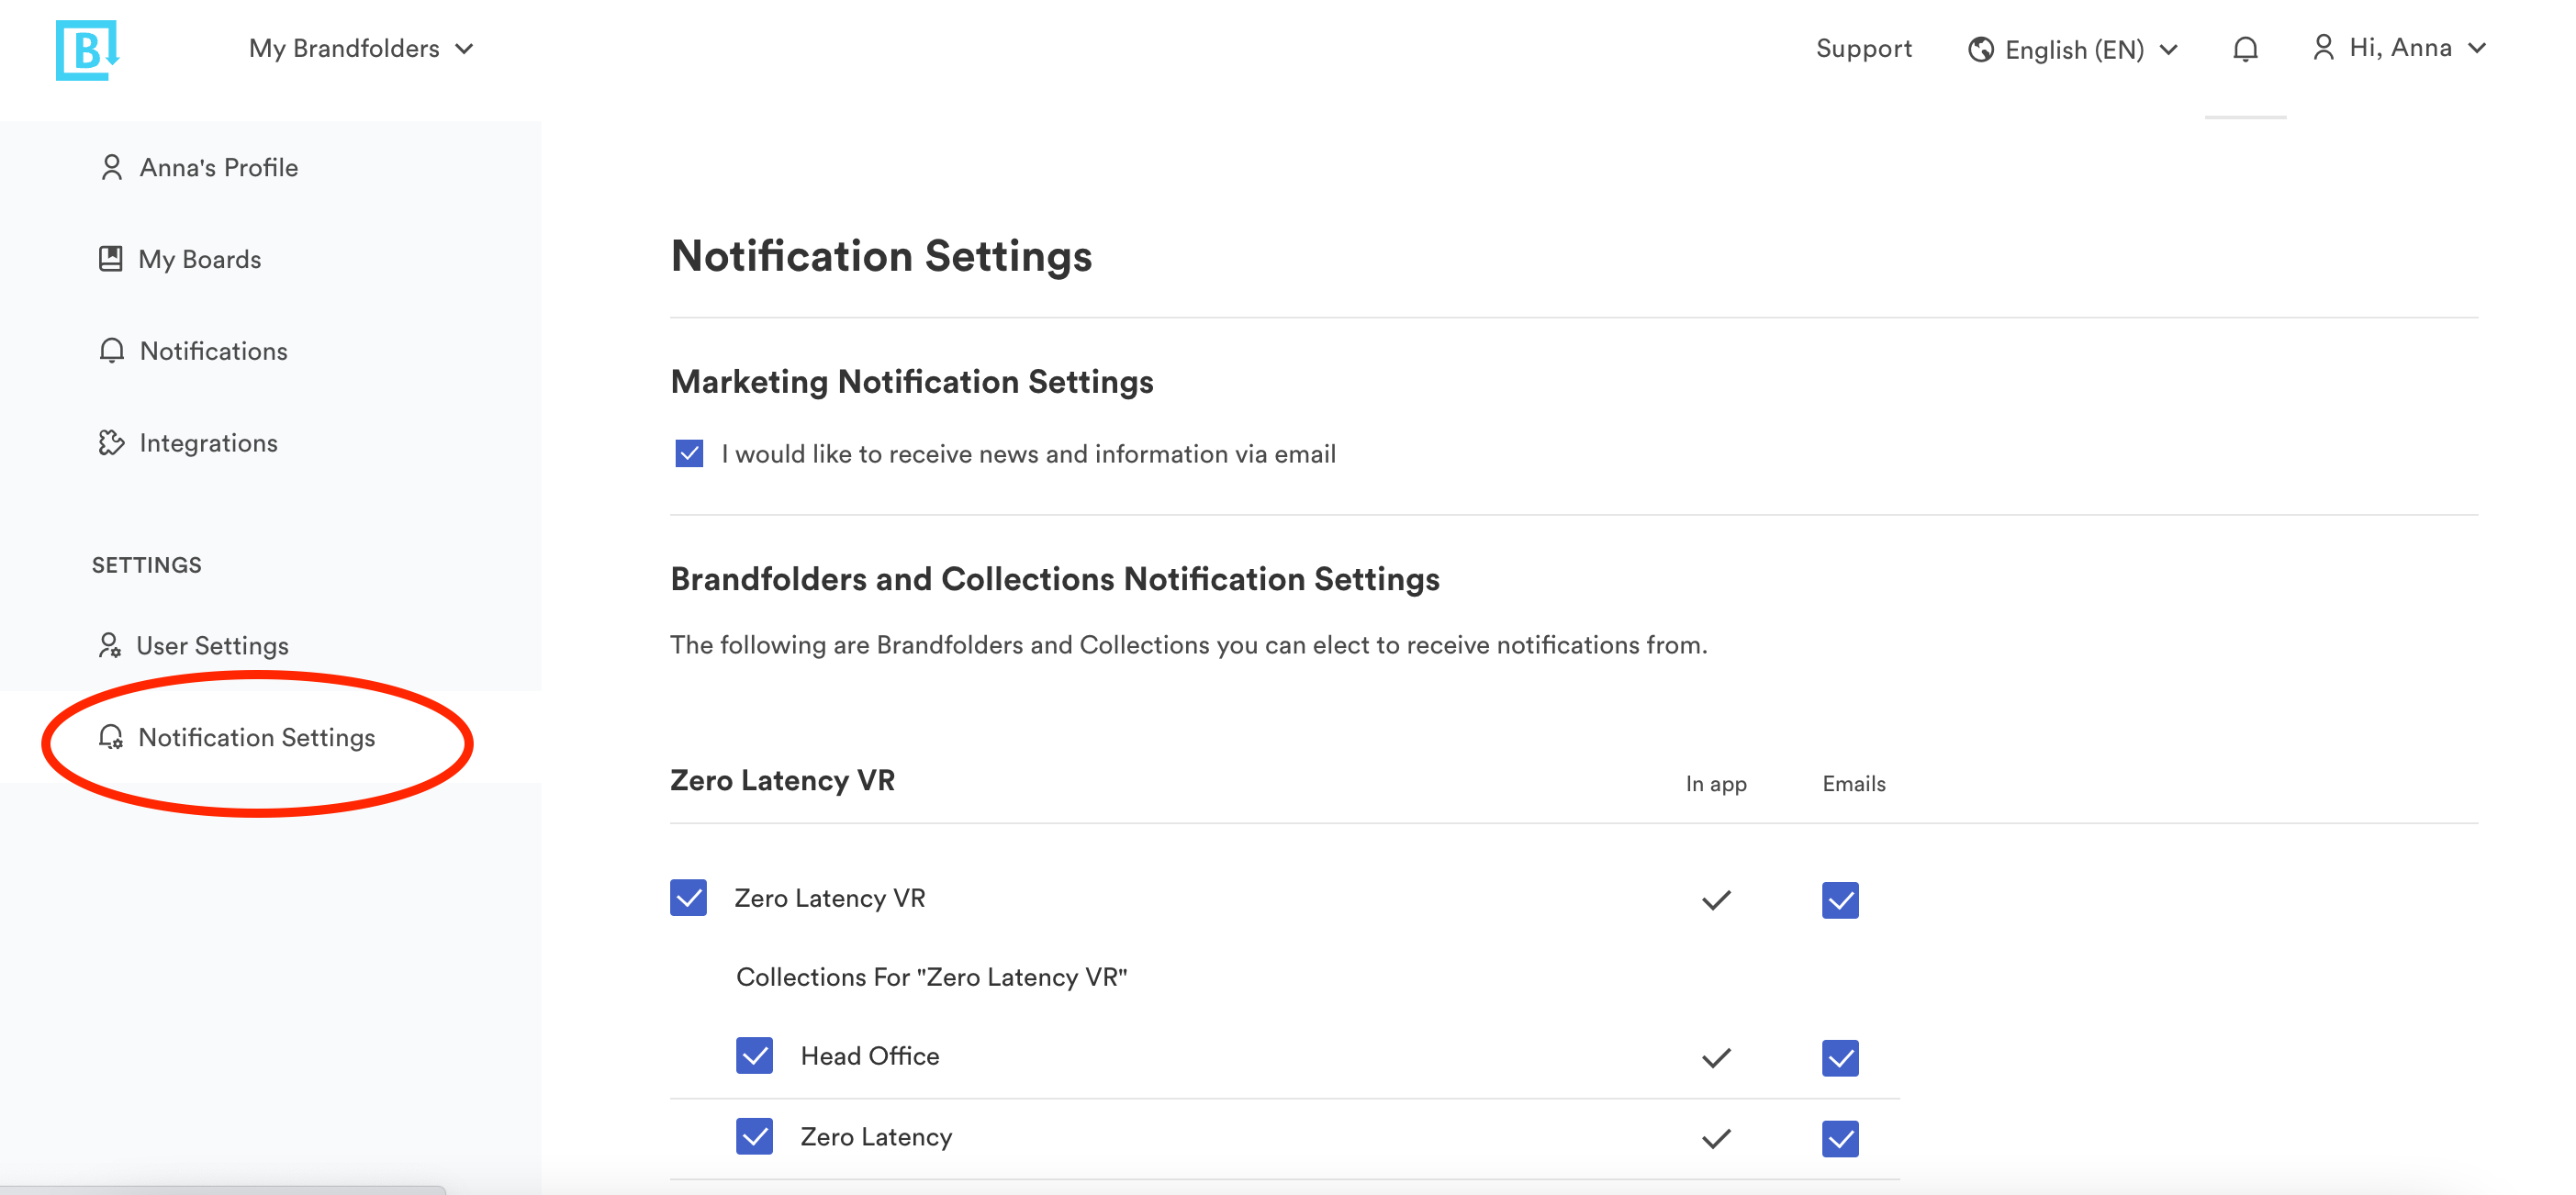The image size is (2576, 1195).
Task: Click Brandfolders and Collections Notification Settings heading
Action: pyautogui.click(x=1055, y=579)
